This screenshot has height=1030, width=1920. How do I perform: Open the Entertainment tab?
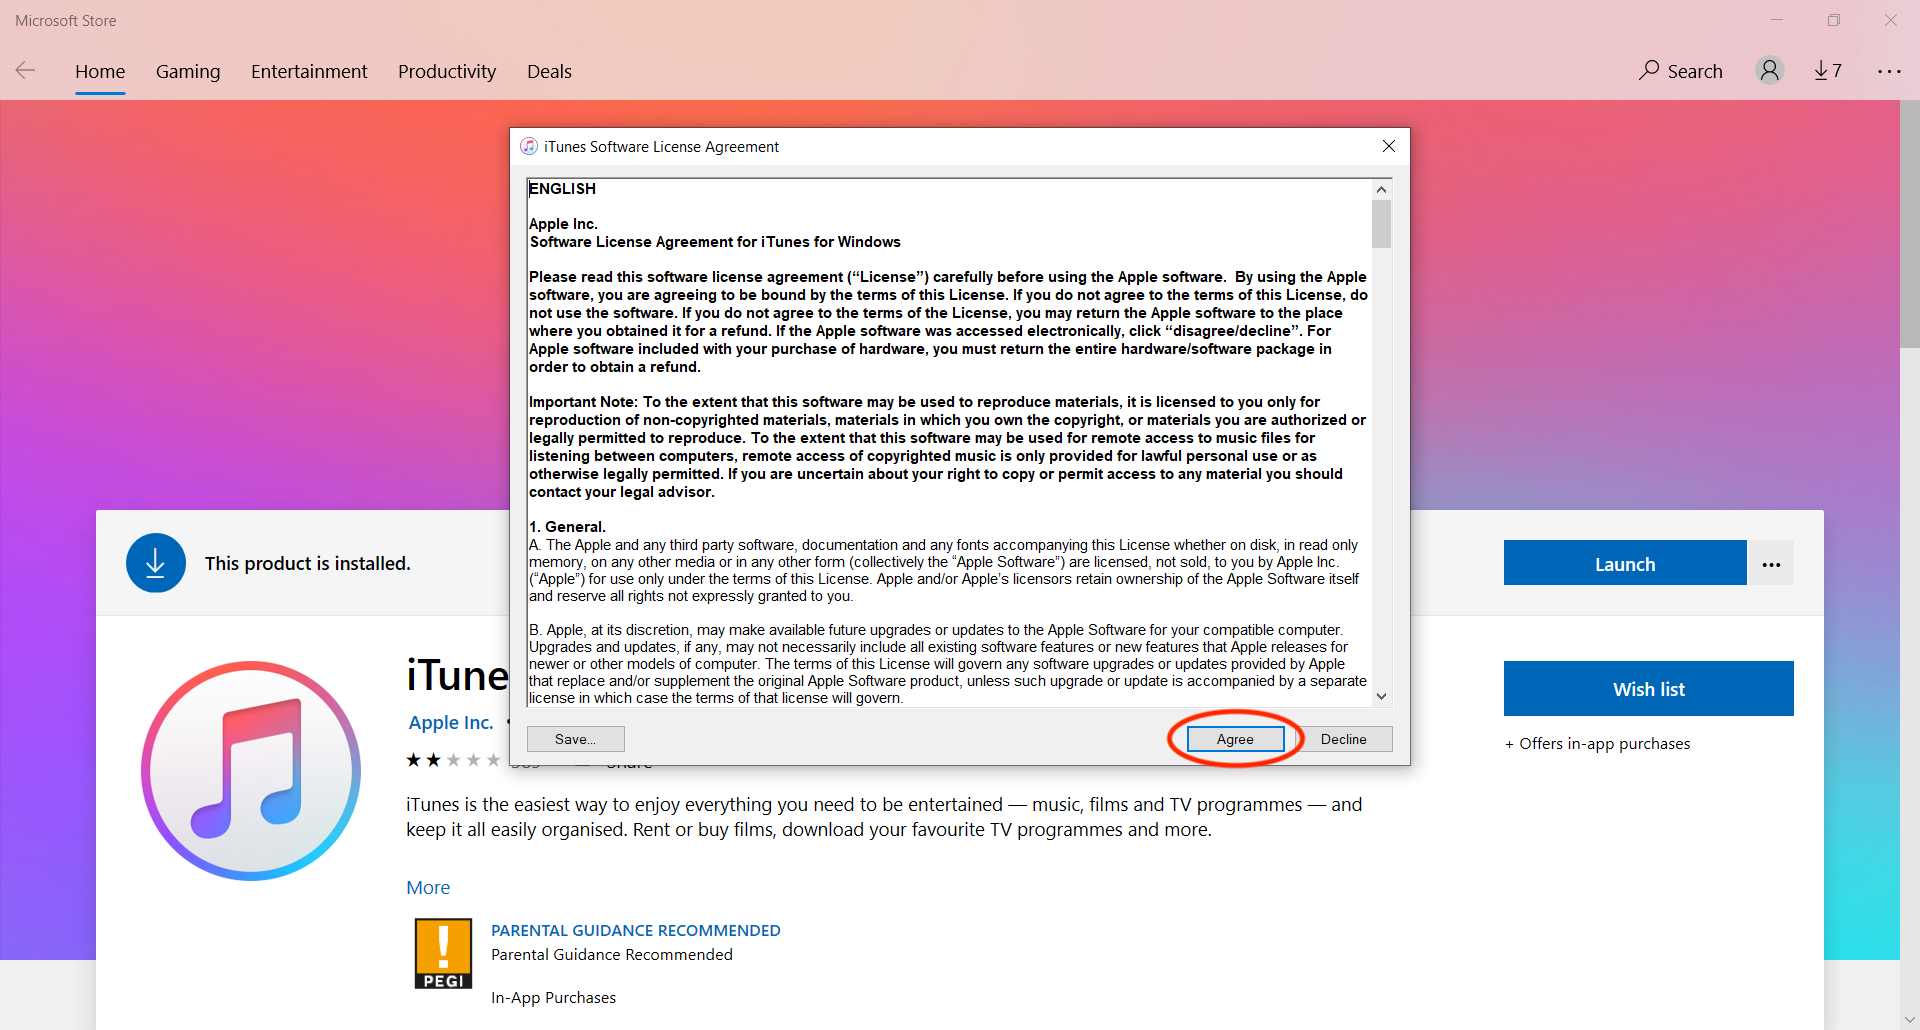309,71
